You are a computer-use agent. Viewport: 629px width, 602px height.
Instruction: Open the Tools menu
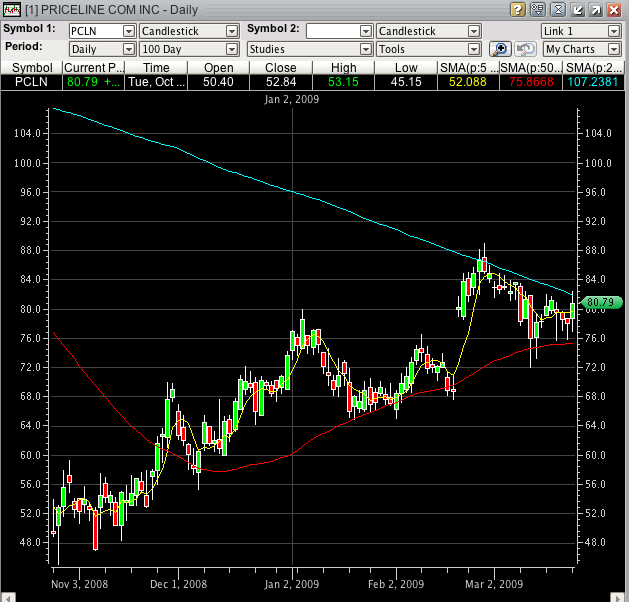(x=428, y=48)
